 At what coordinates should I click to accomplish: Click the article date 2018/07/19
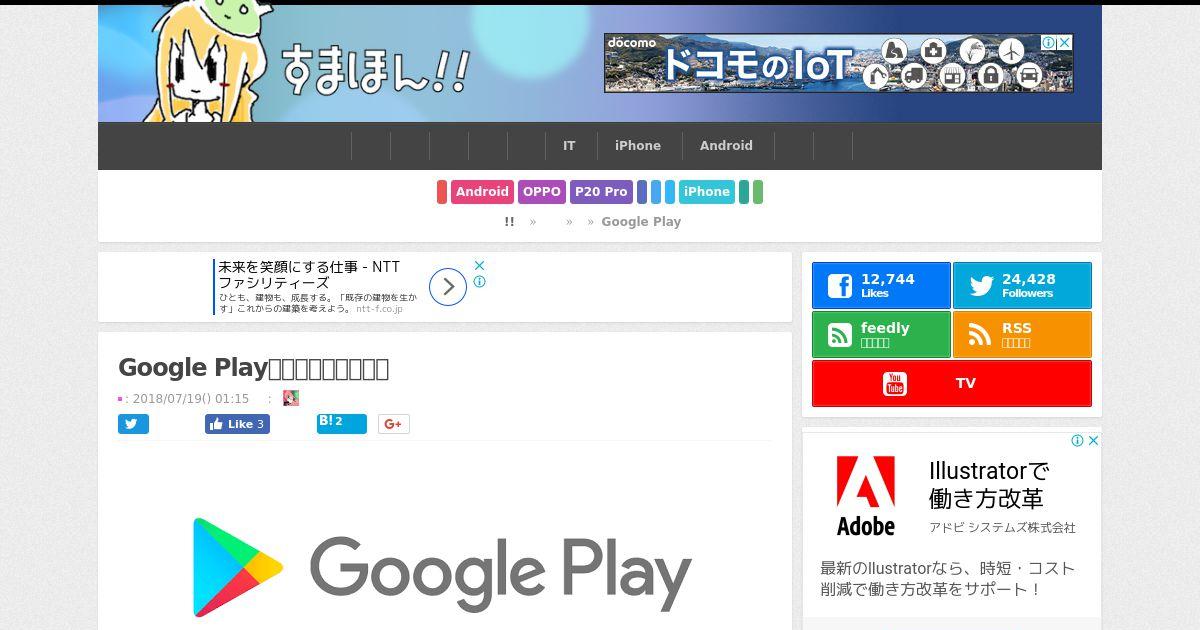[x=190, y=398]
